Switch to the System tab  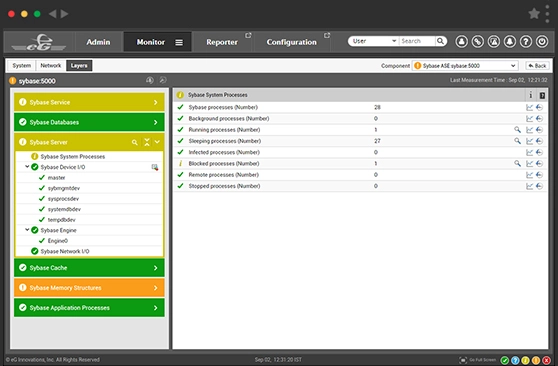click(x=21, y=66)
